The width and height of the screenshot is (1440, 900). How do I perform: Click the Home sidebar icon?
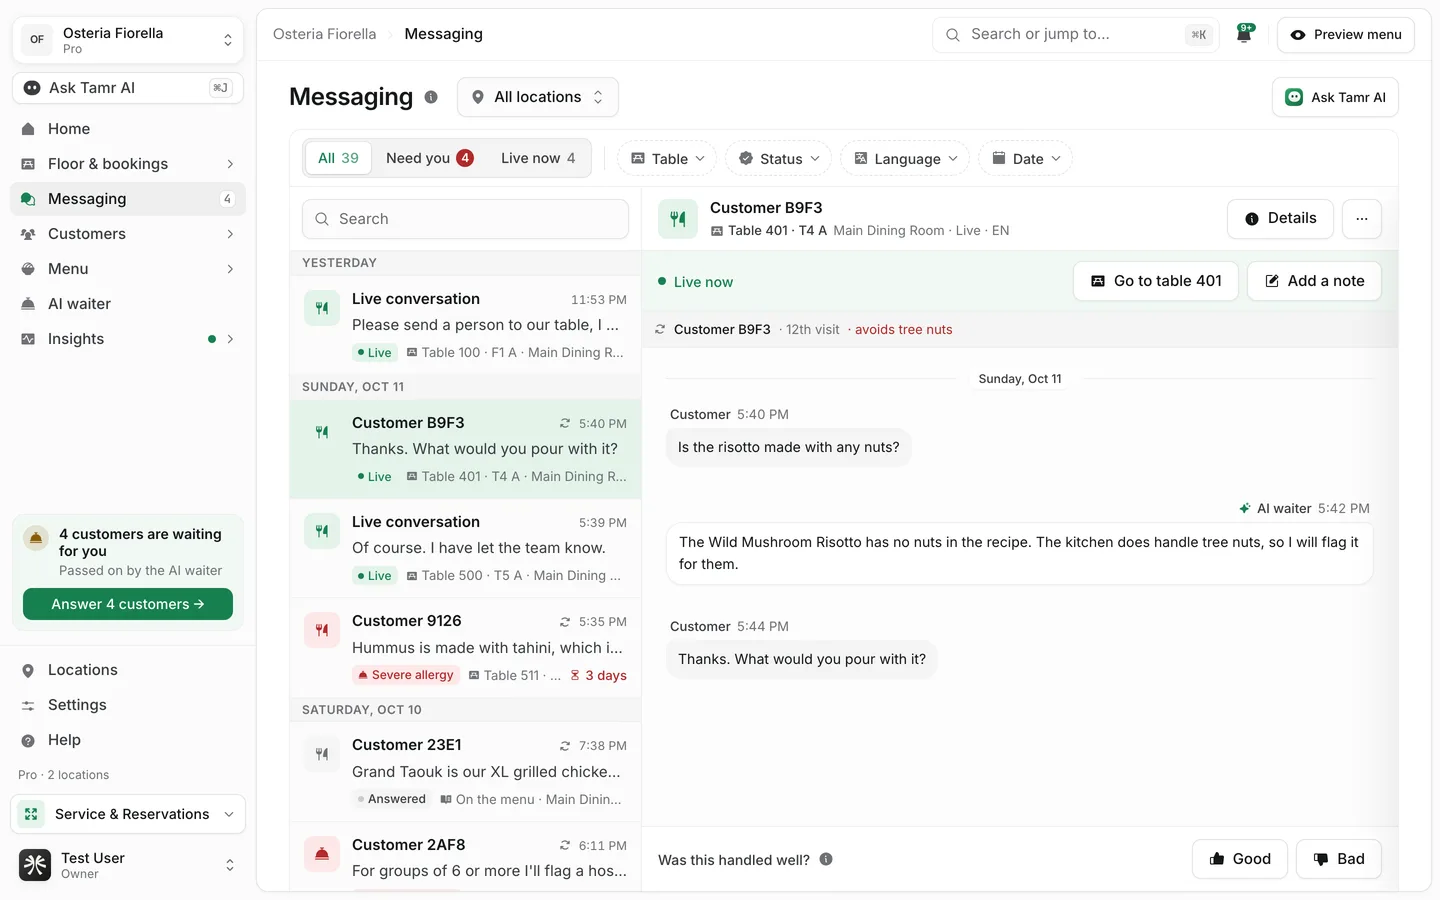tap(28, 129)
